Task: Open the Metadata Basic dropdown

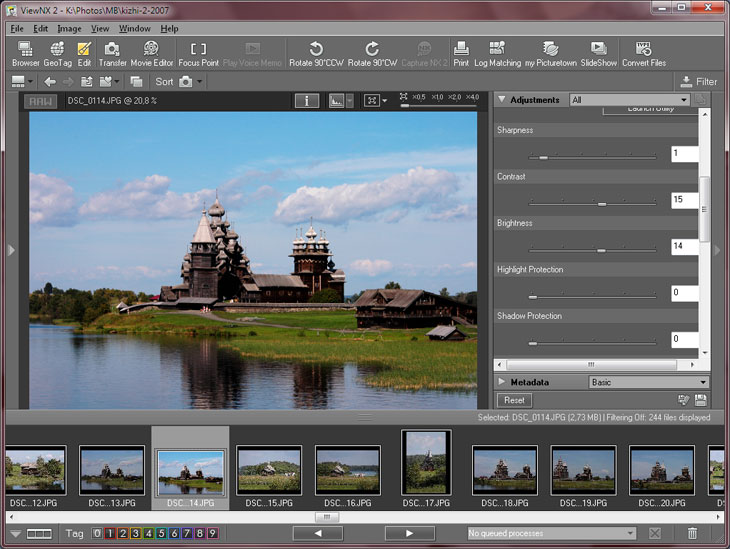Action: 649,382
